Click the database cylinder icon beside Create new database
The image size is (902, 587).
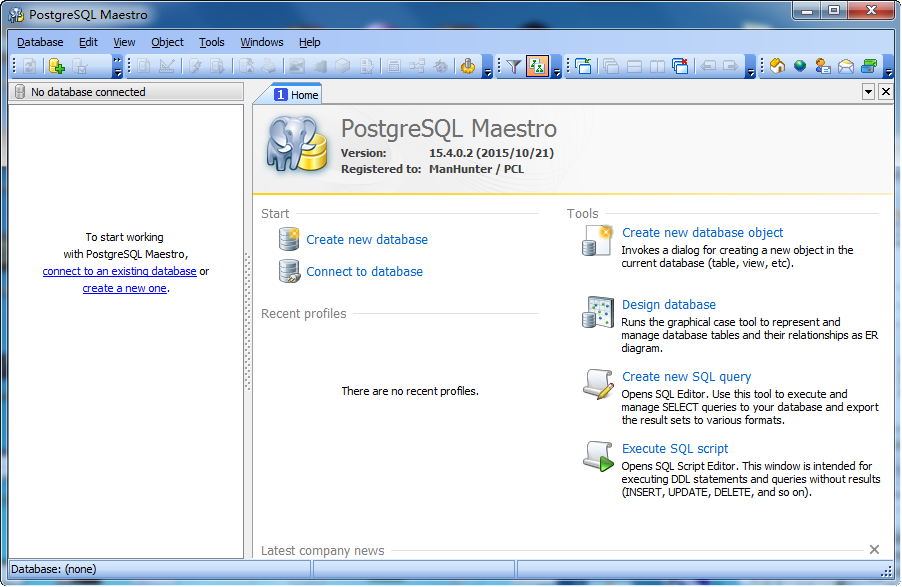point(289,239)
